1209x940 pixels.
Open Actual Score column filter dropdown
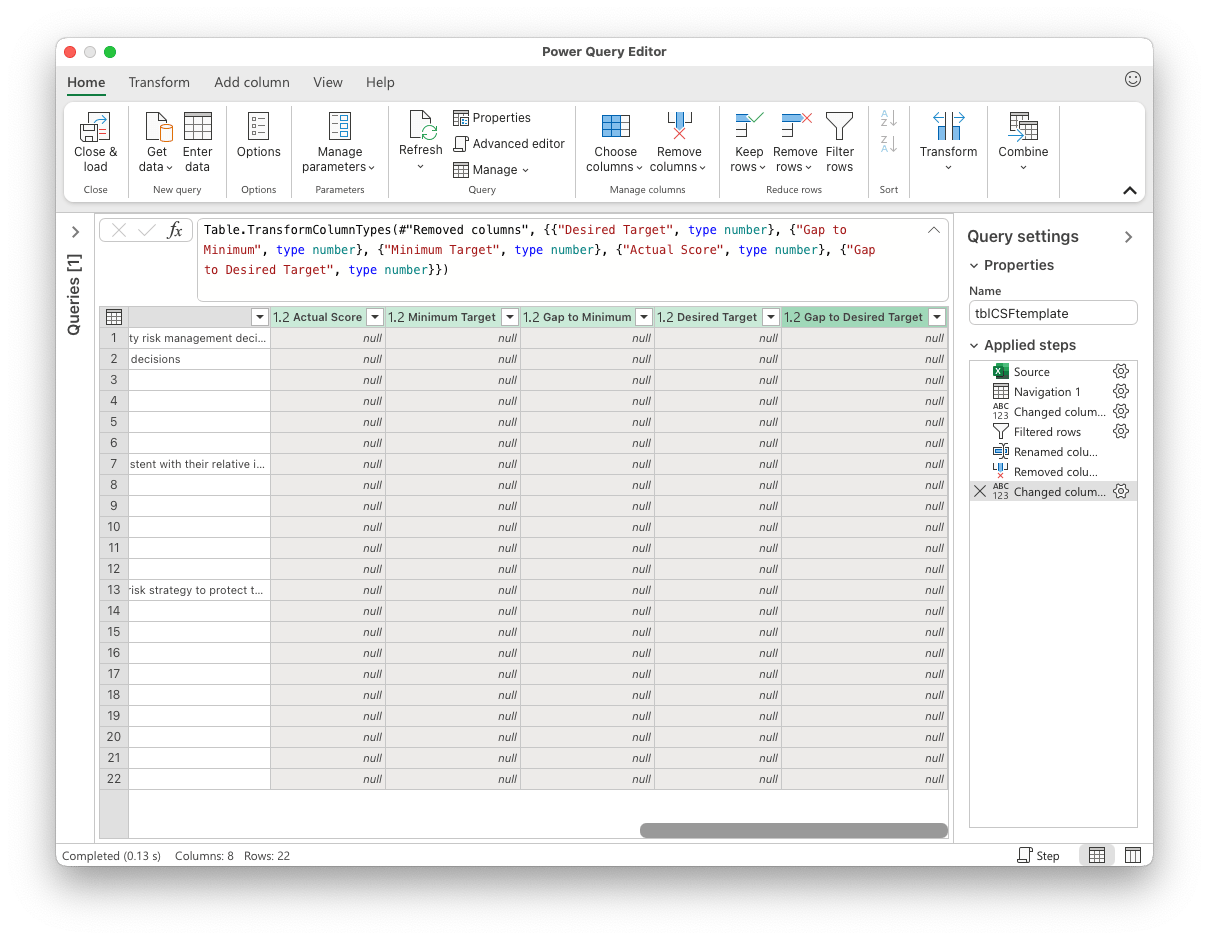pos(375,317)
